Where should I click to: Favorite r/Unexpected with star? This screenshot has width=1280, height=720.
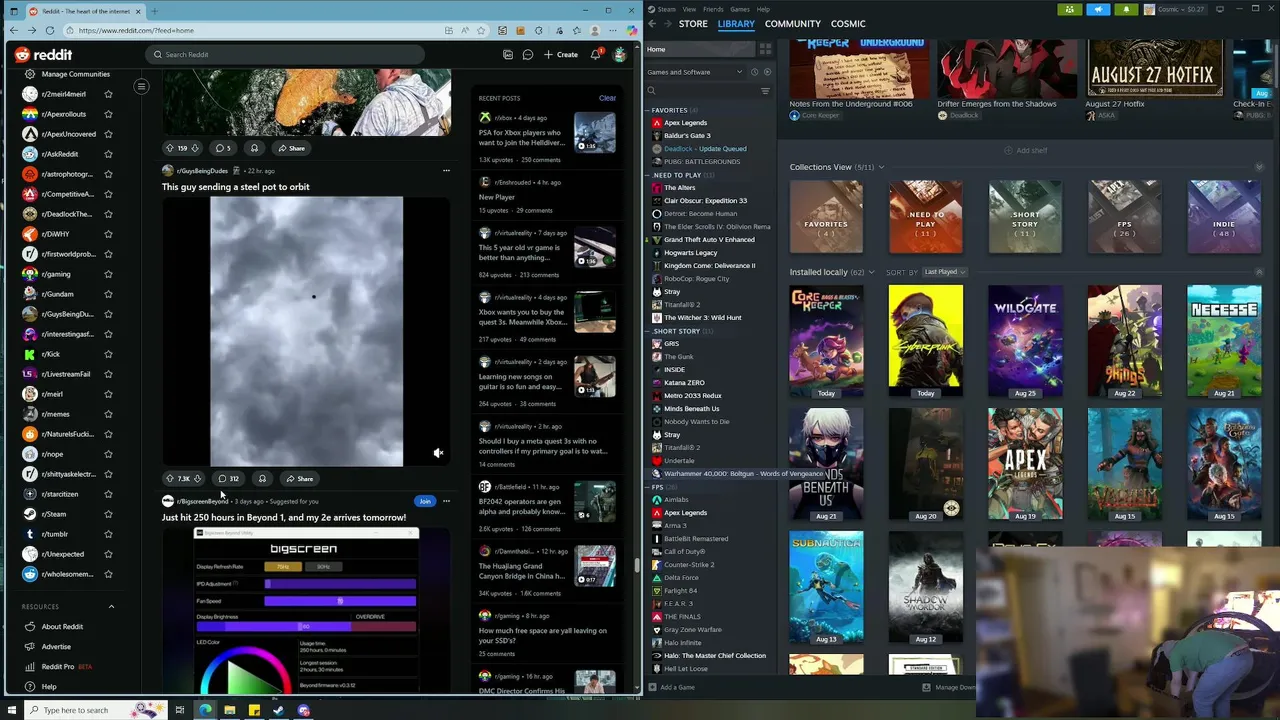pos(108,554)
